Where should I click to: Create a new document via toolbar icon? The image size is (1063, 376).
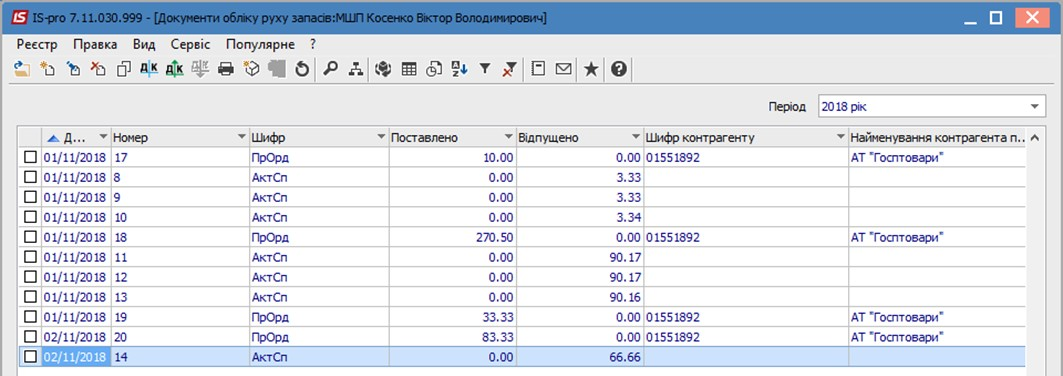click(x=47, y=69)
